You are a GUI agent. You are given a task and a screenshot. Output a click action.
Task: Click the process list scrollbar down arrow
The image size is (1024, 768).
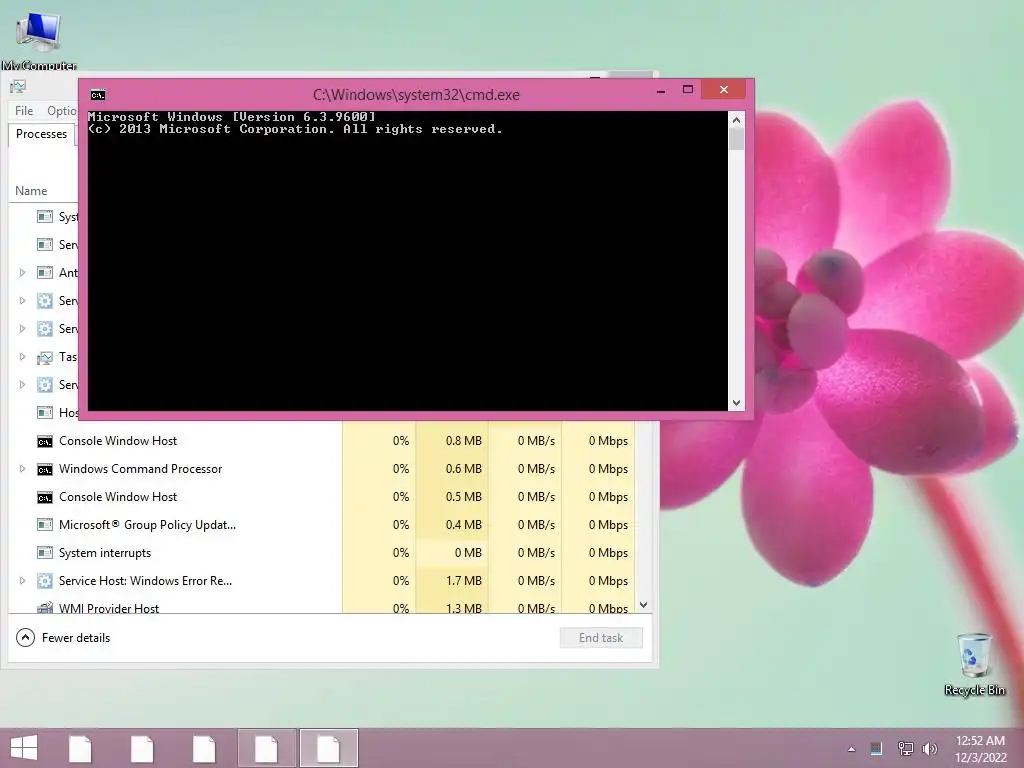[x=643, y=605]
